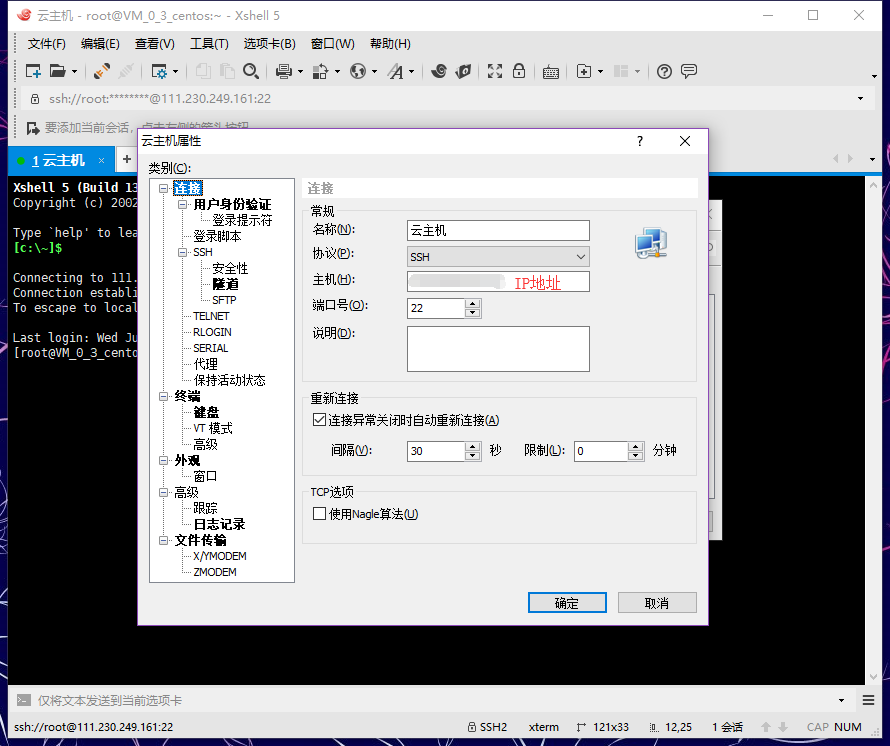Collapse the 高级 tree node
The height and width of the screenshot is (746, 890).
coord(163,492)
